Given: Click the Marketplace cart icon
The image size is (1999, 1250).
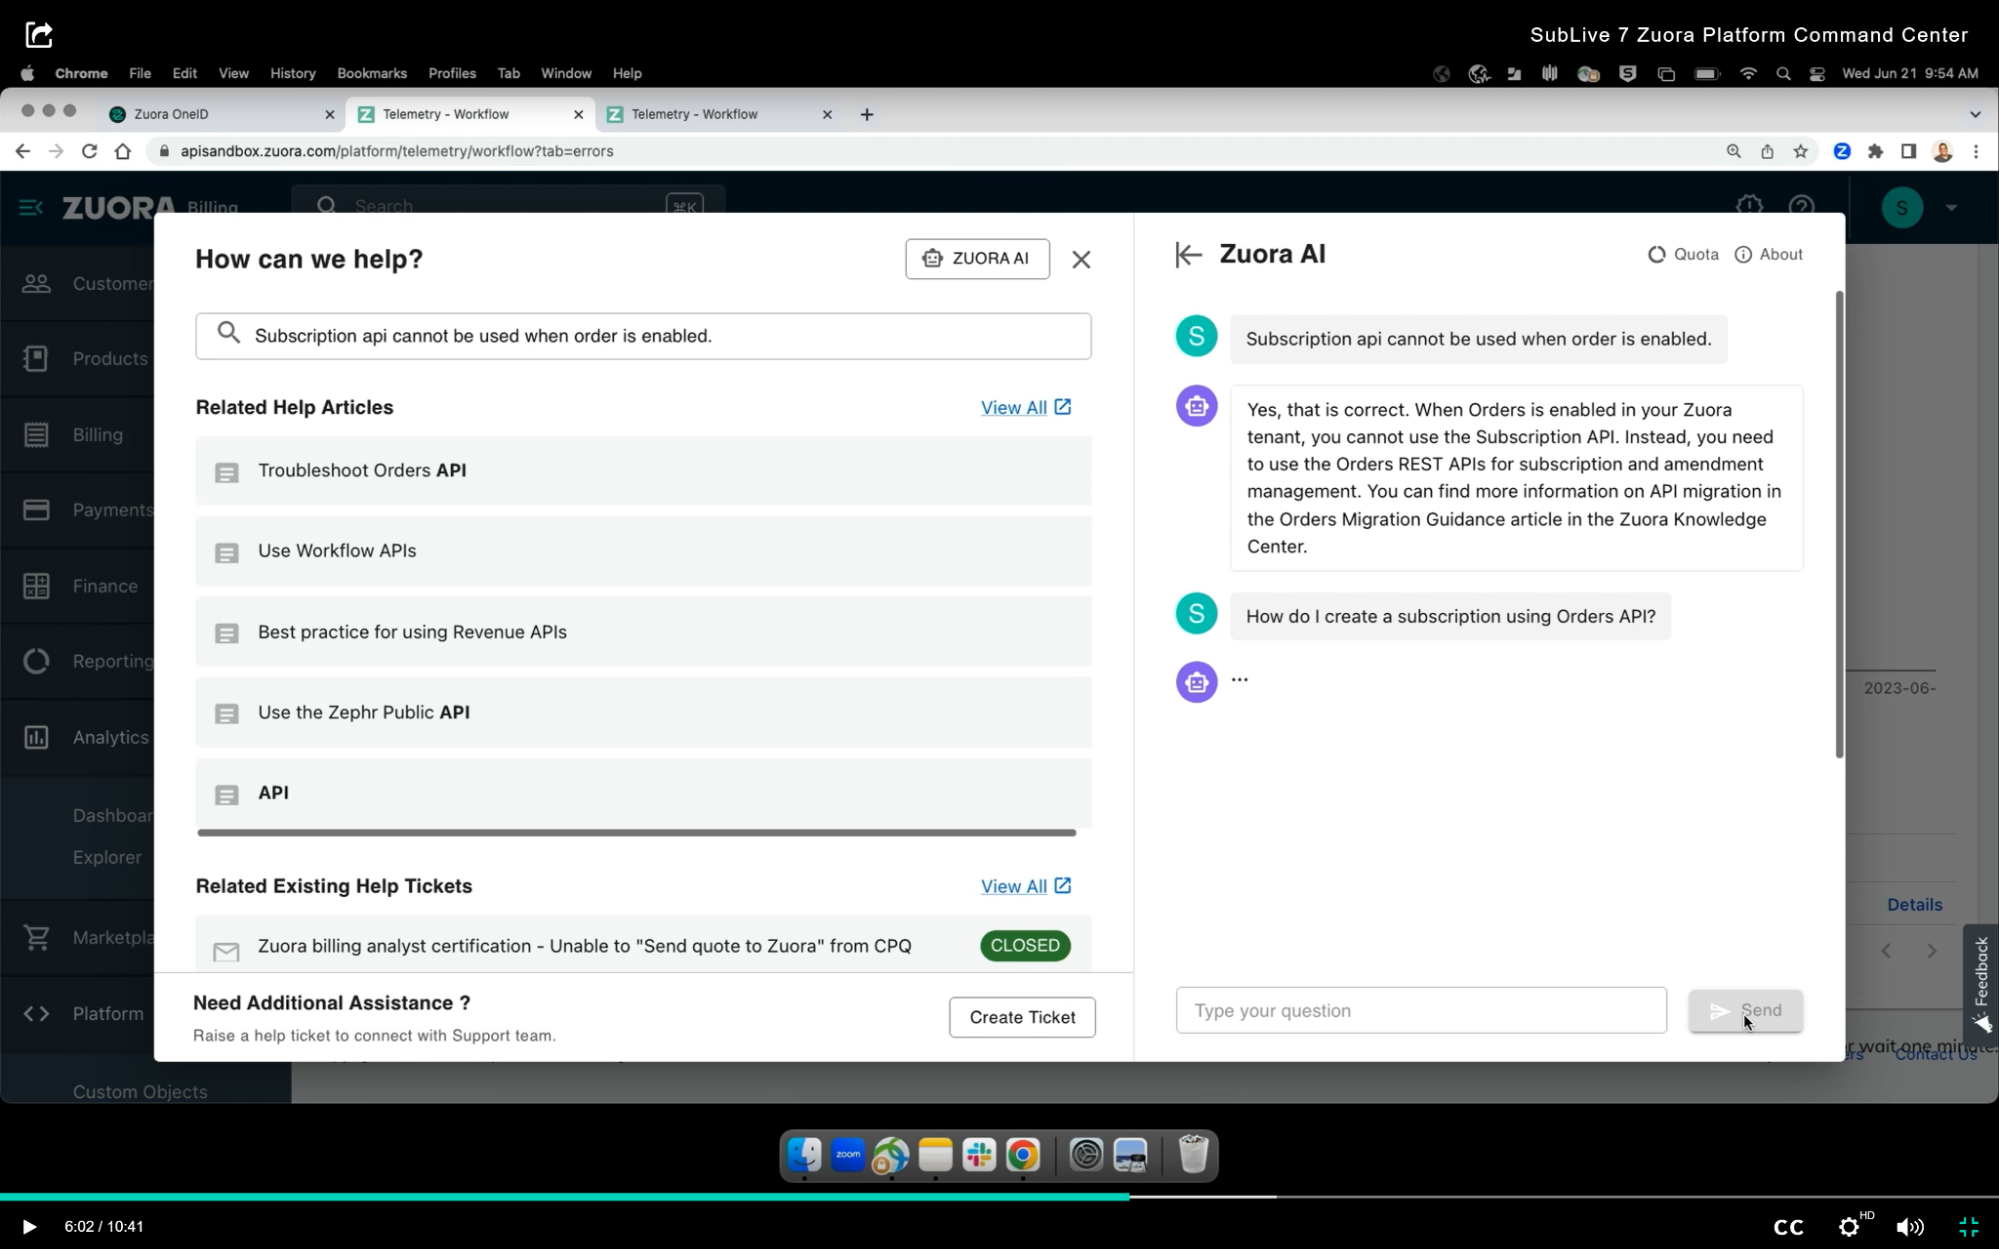Looking at the screenshot, I should (x=36, y=937).
